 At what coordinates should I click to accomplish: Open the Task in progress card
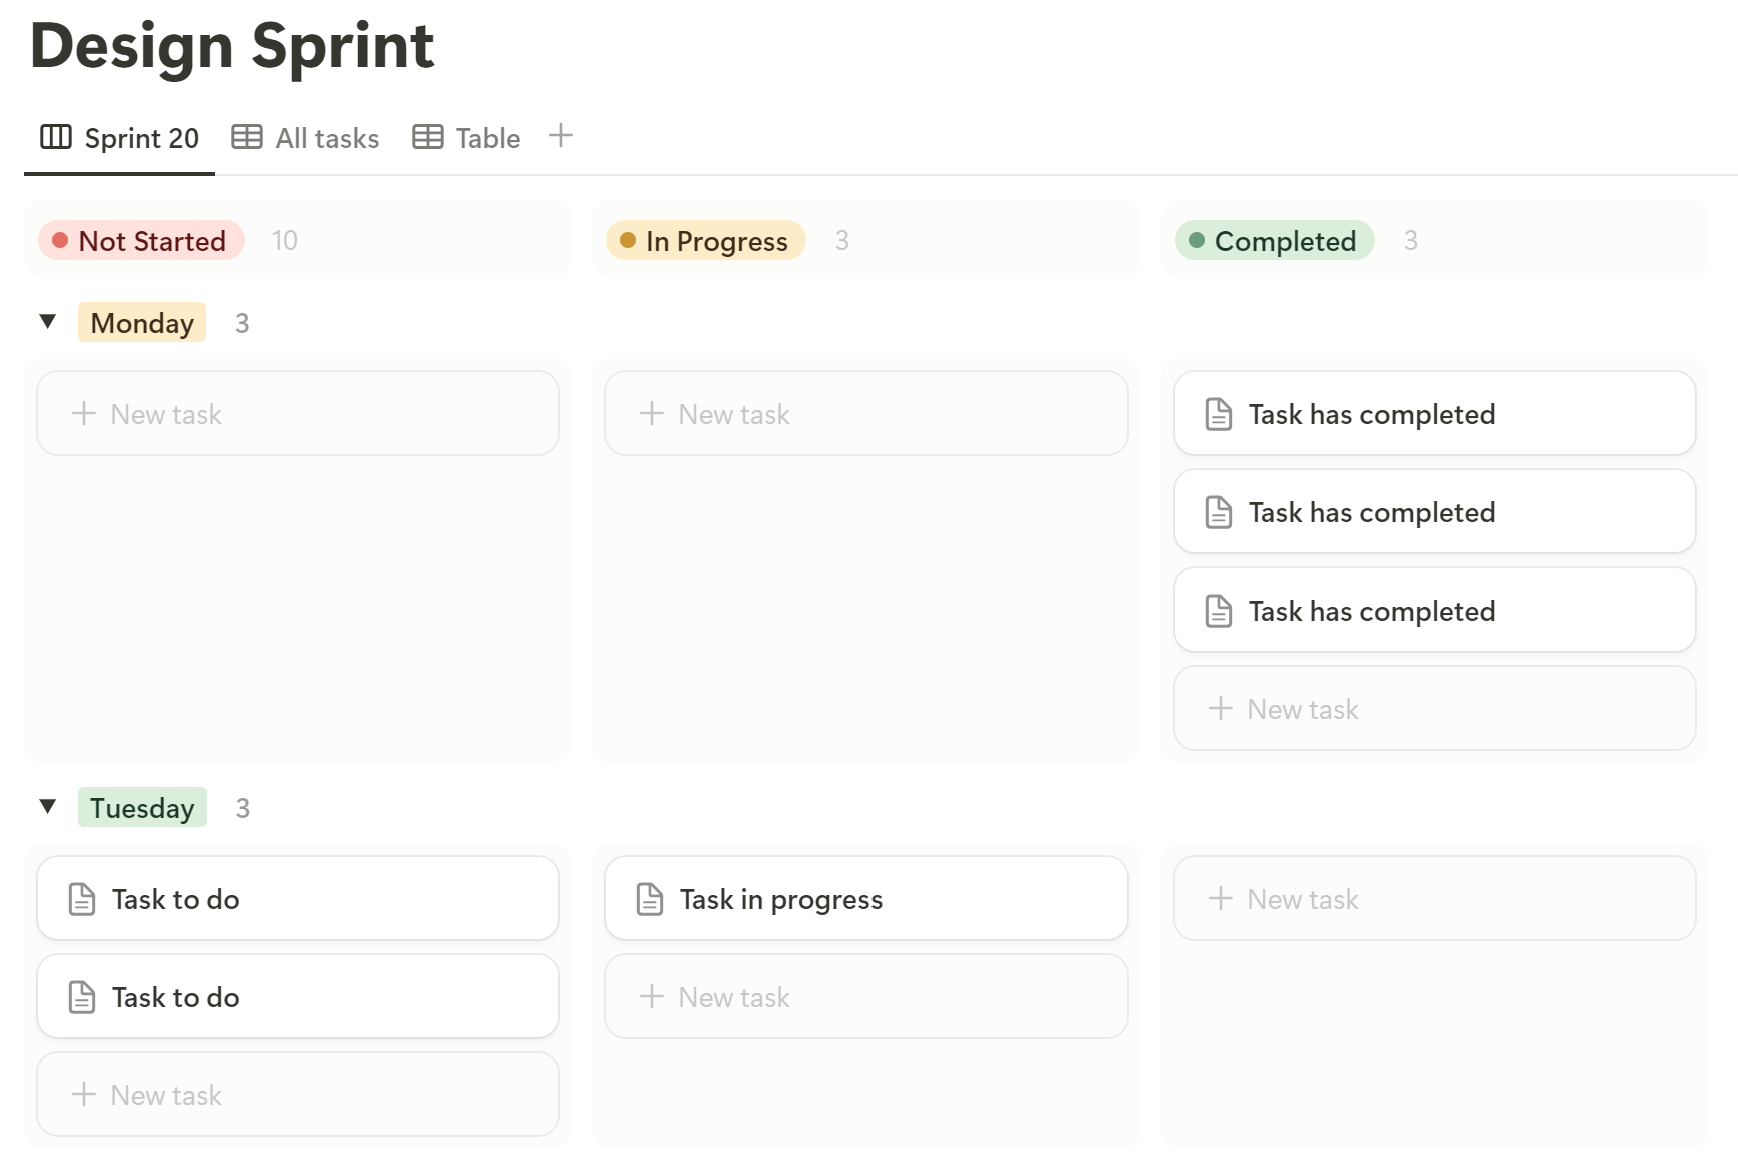(866, 899)
